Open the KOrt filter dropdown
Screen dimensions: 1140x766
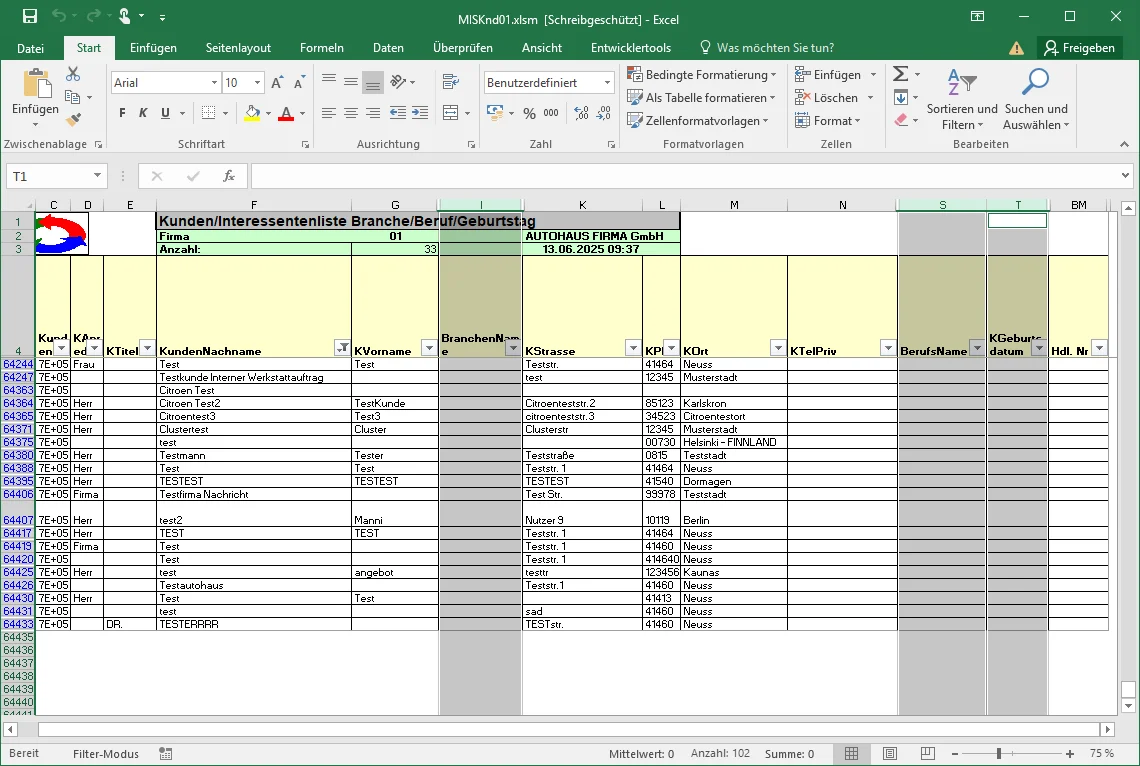tap(778, 348)
